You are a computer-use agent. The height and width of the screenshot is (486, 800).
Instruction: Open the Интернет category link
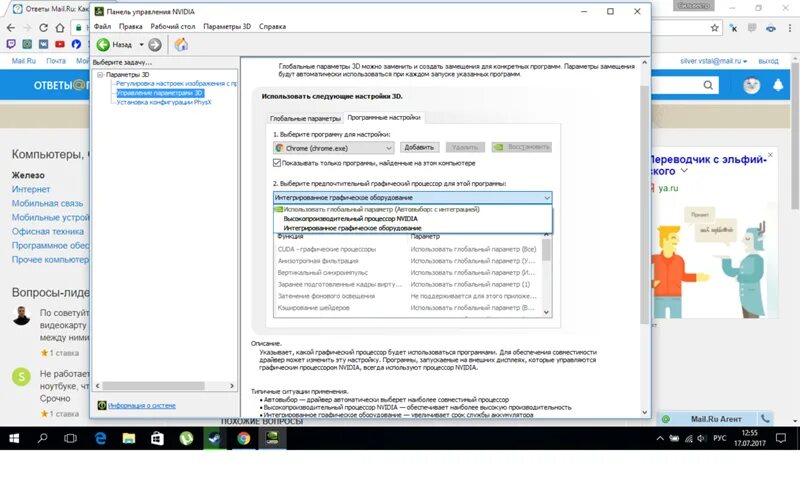(x=31, y=189)
